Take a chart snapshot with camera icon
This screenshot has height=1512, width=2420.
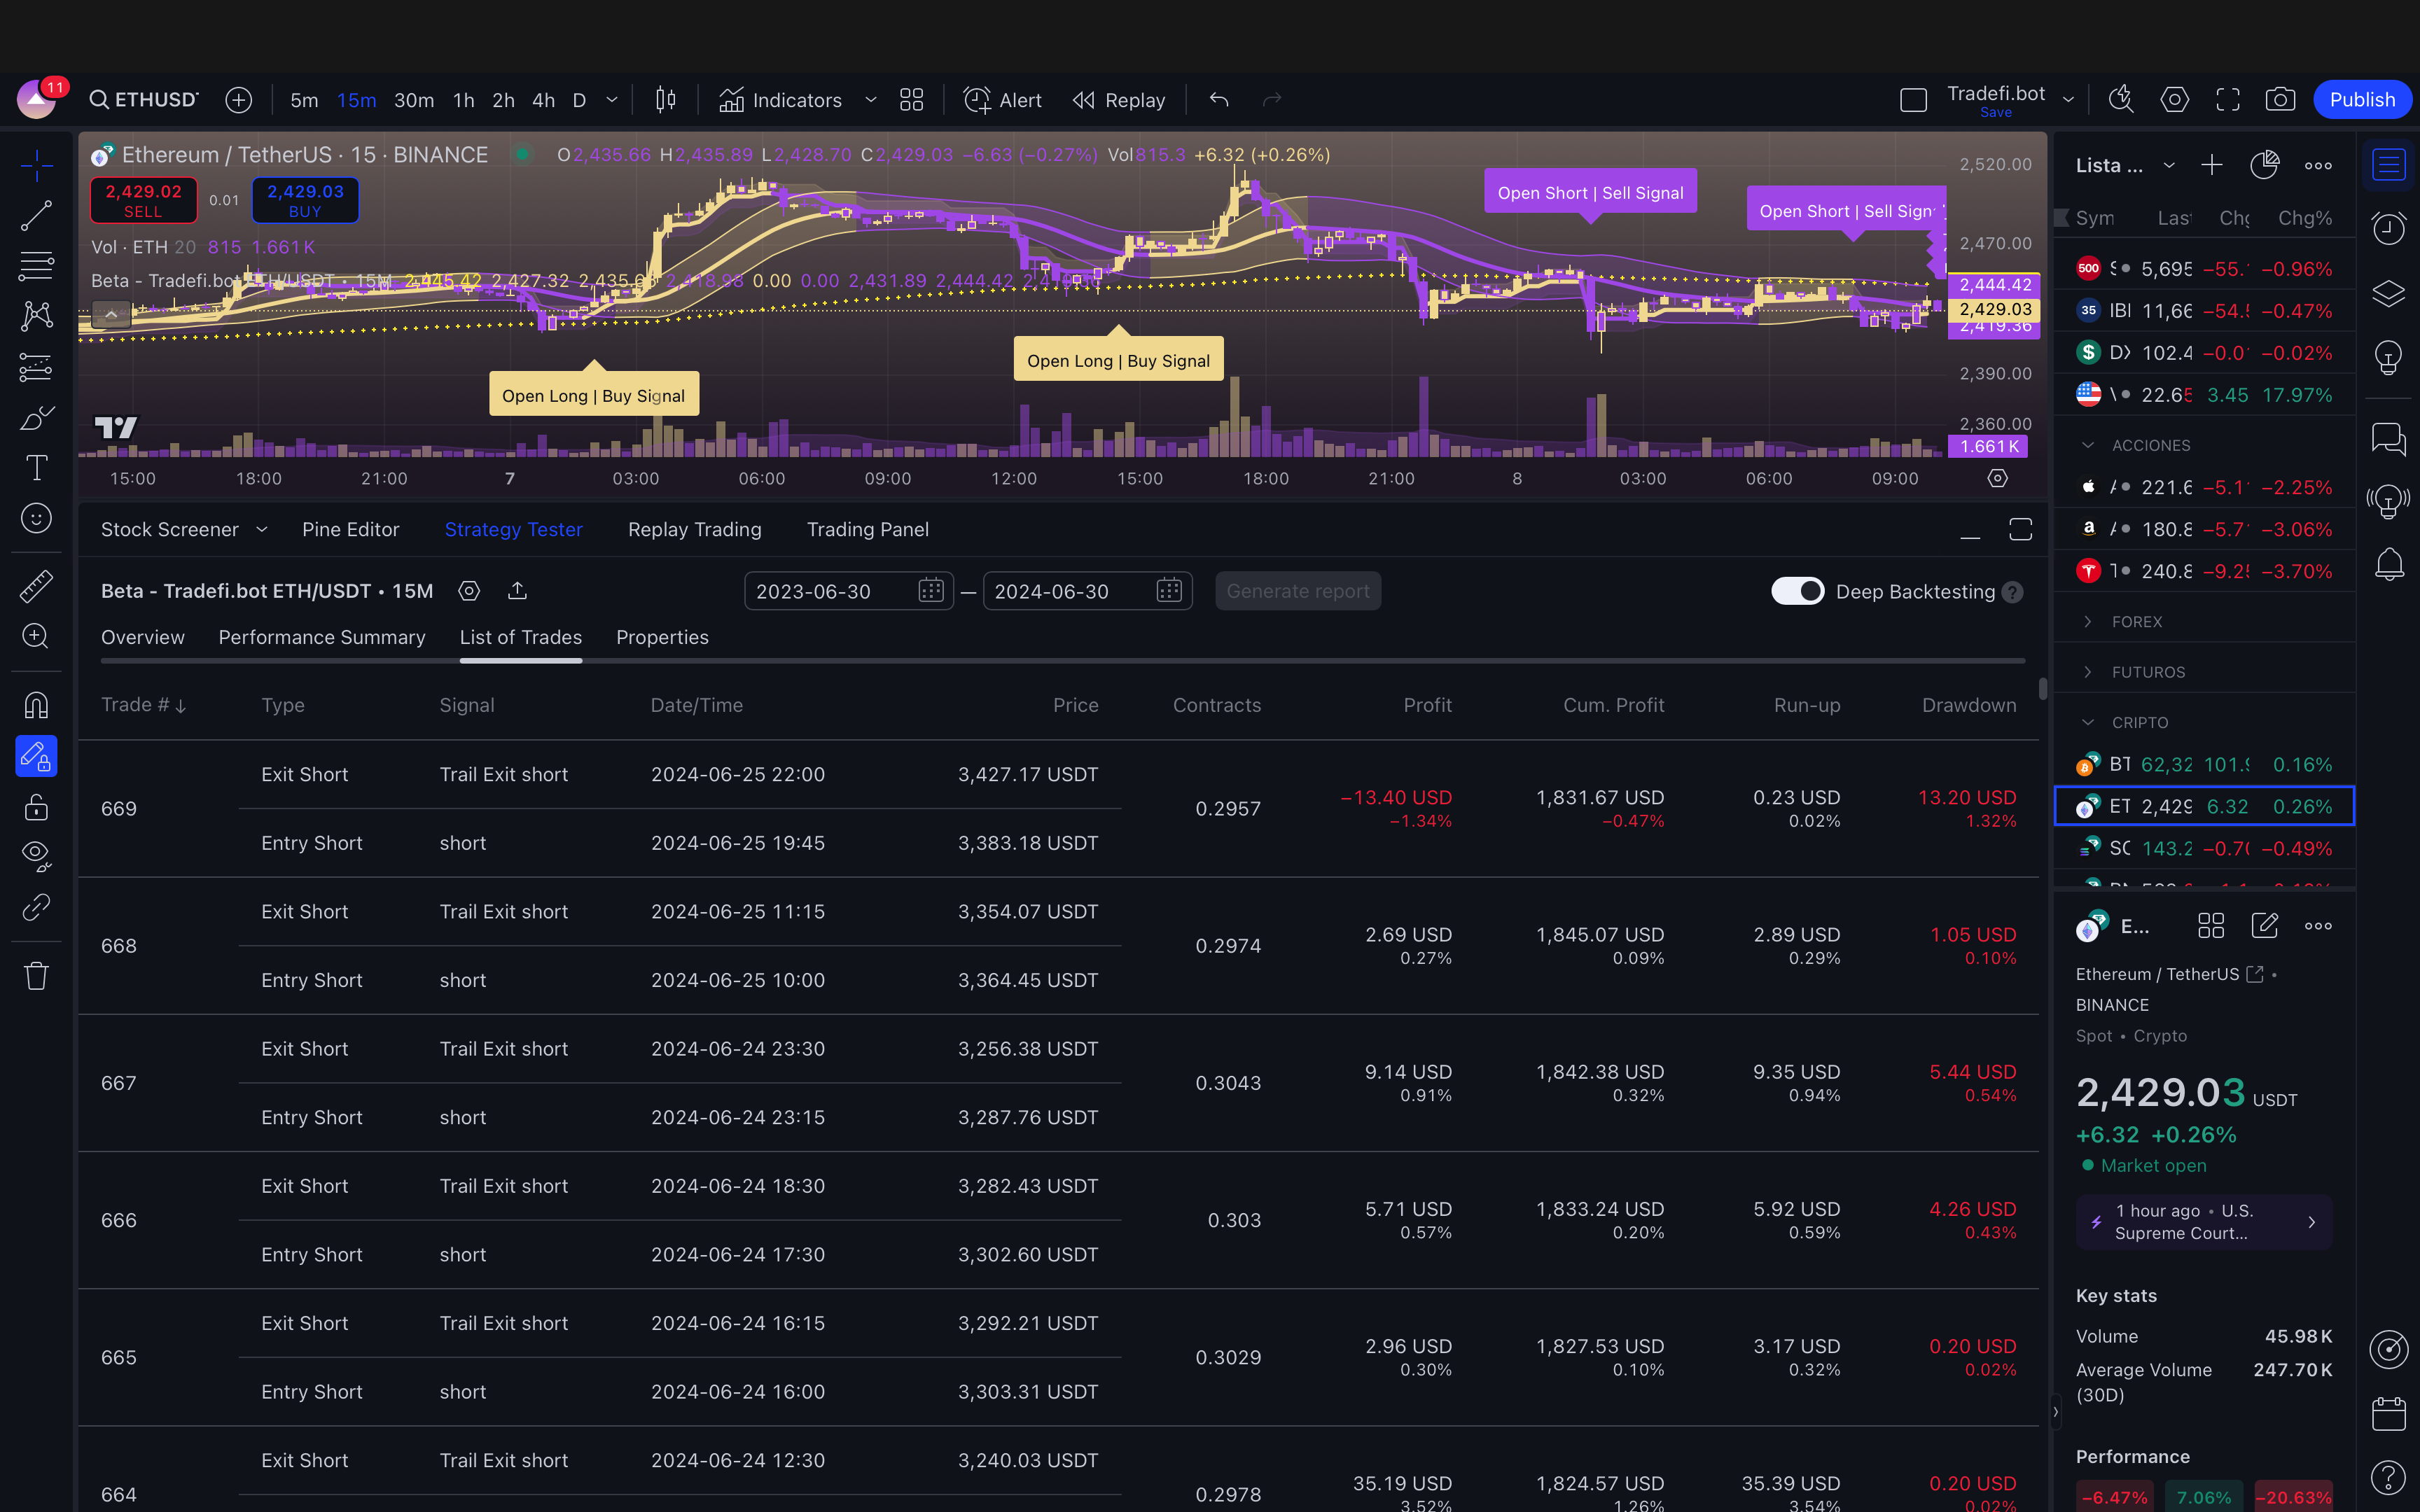(x=2280, y=100)
